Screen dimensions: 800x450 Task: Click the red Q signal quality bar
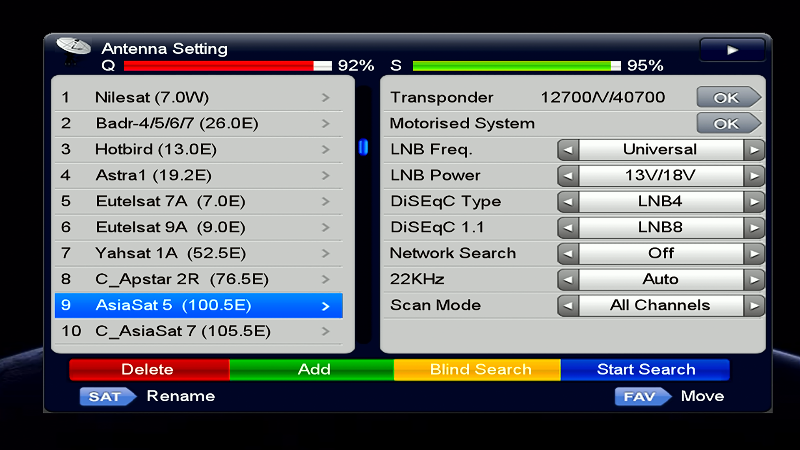tap(228, 66)
